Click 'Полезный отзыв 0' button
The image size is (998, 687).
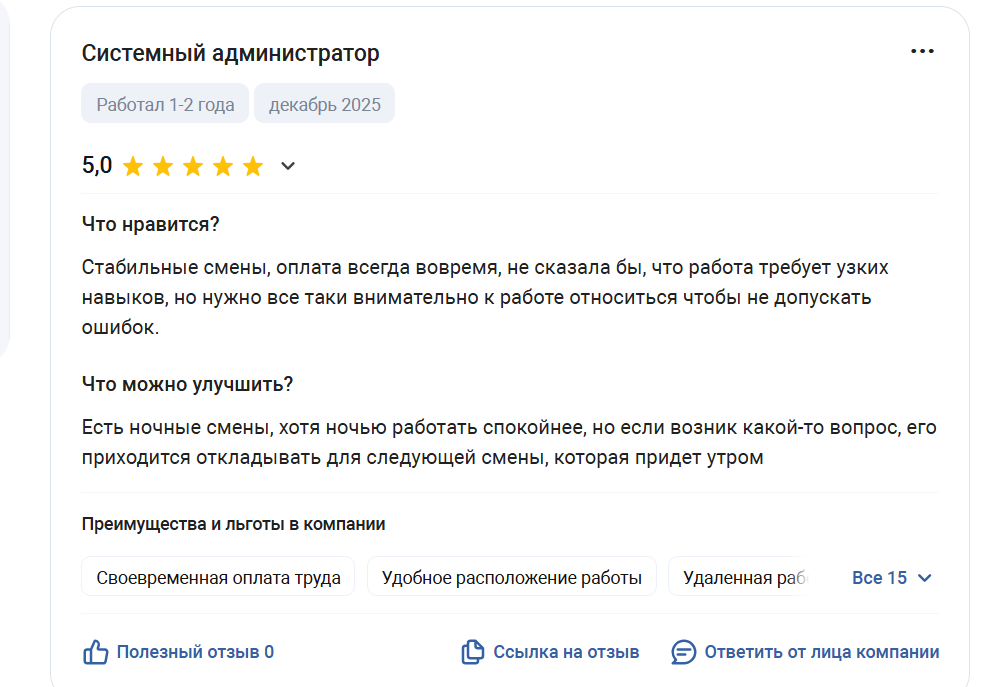[195, 652]
